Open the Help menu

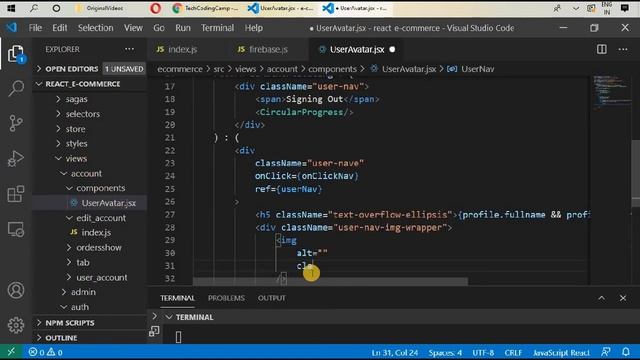click(253, 28)
